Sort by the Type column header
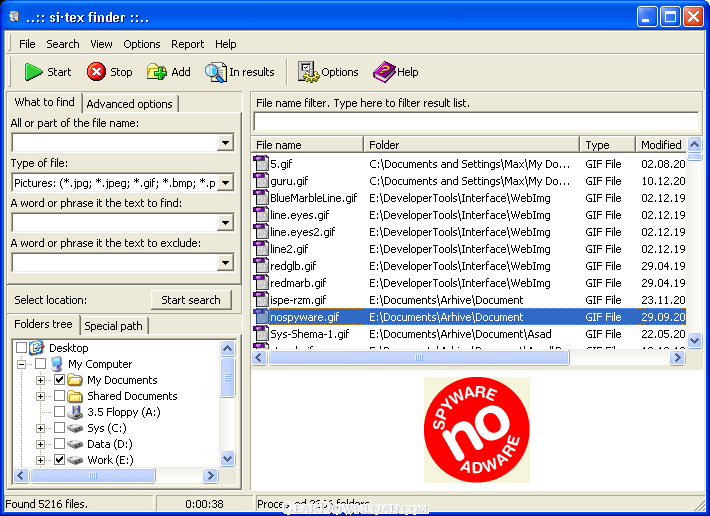Image resolution: width=710 pixels, height=516 pixels. point(608,145)
